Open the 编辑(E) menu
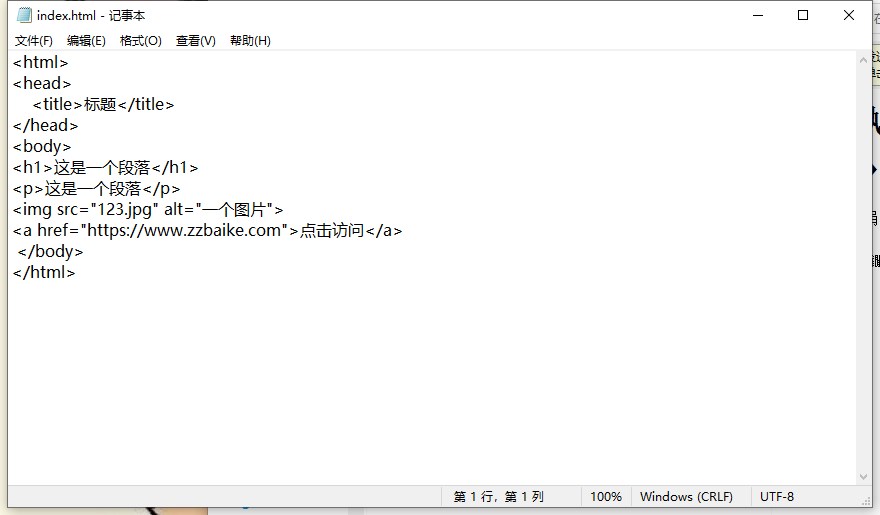880x515 pixels. click(86, 41)
